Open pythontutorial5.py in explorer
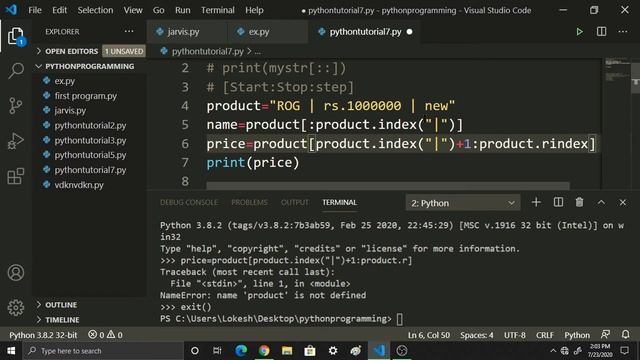Viewport: 640px width, 360px height. (x=89, y=155)
